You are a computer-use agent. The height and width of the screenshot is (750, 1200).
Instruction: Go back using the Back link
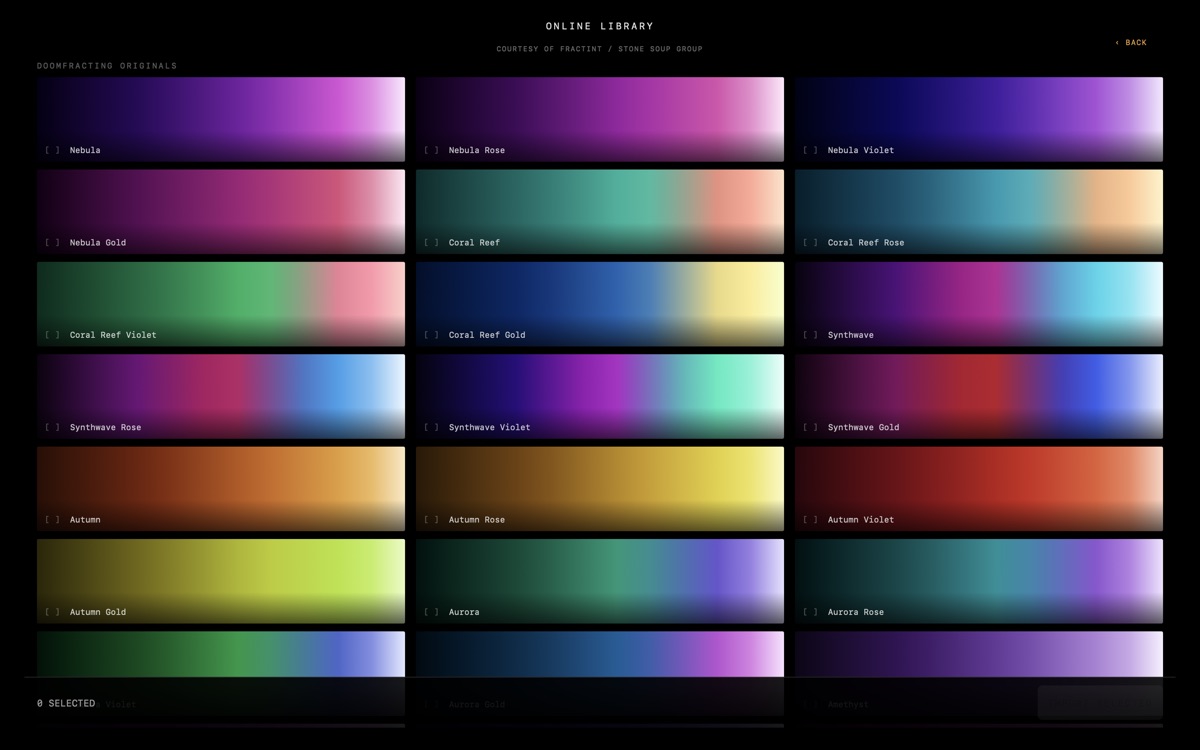pos(1131,43)
